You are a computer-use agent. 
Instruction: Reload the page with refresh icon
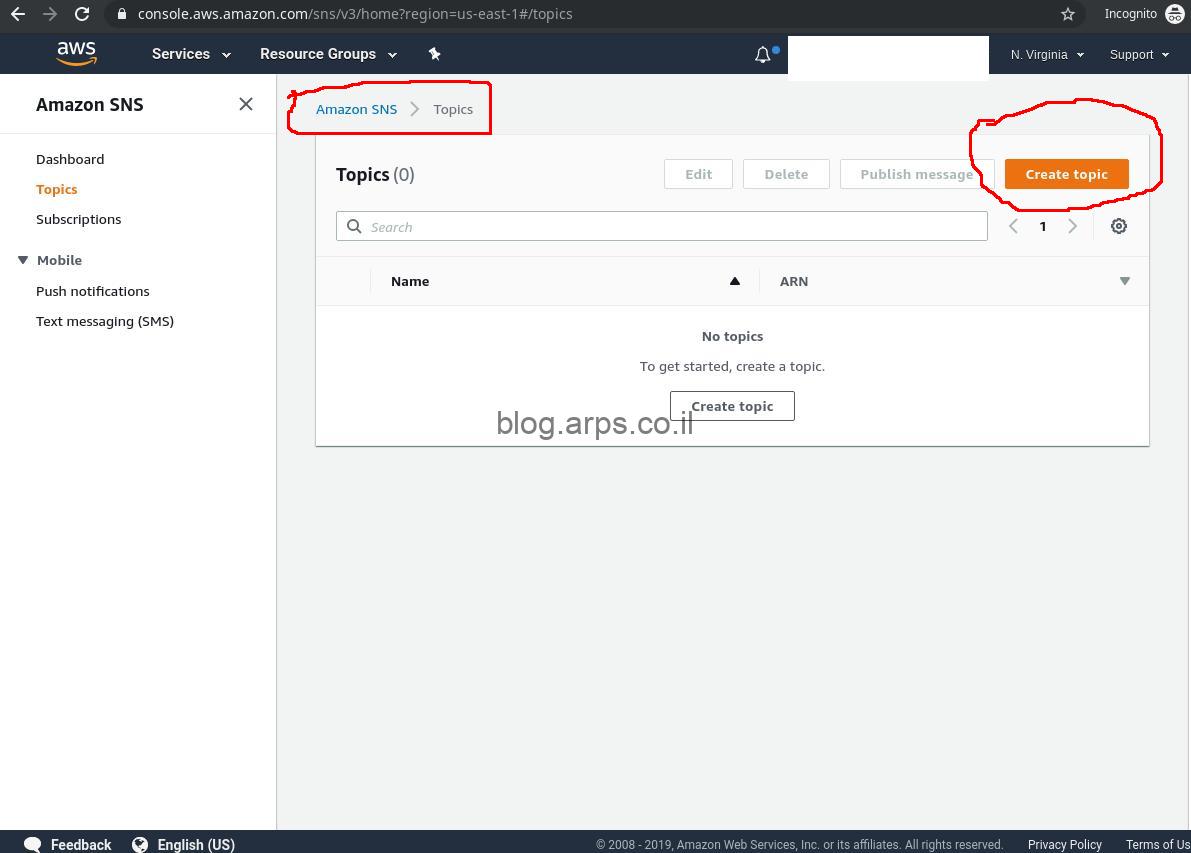82,14
